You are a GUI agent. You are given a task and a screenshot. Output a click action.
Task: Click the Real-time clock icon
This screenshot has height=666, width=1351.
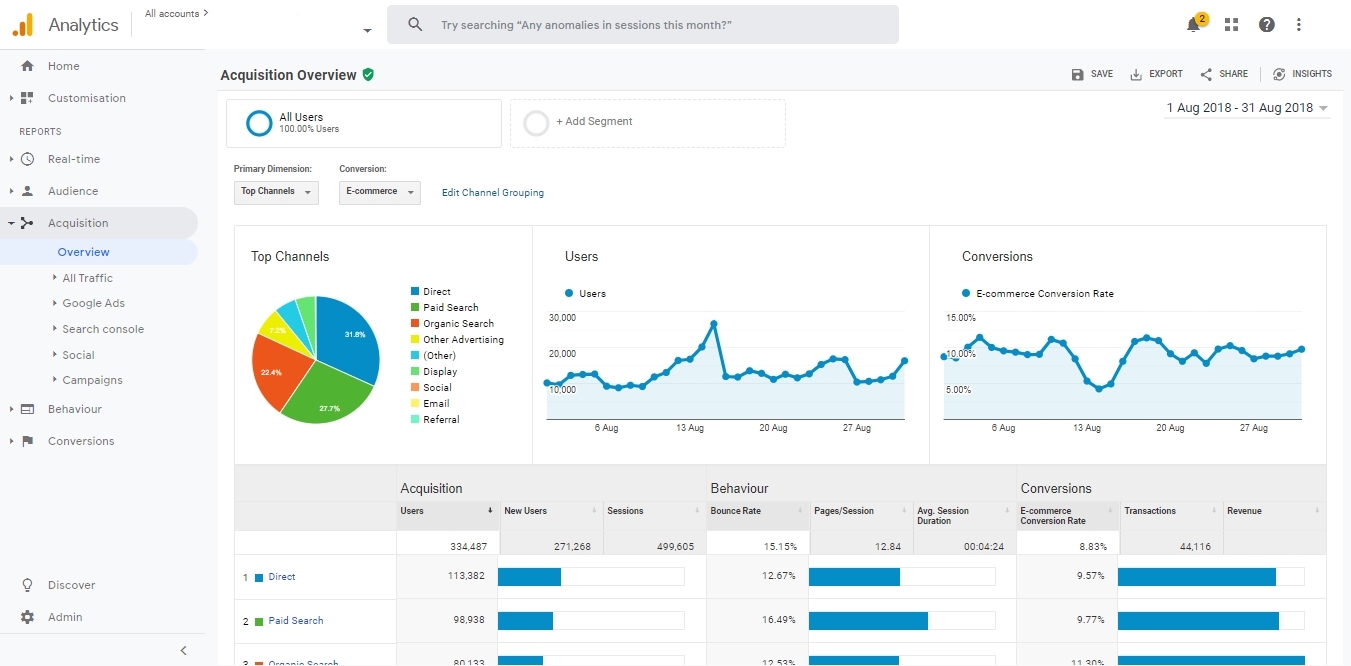pyautogui.click(x=27, y=159)
